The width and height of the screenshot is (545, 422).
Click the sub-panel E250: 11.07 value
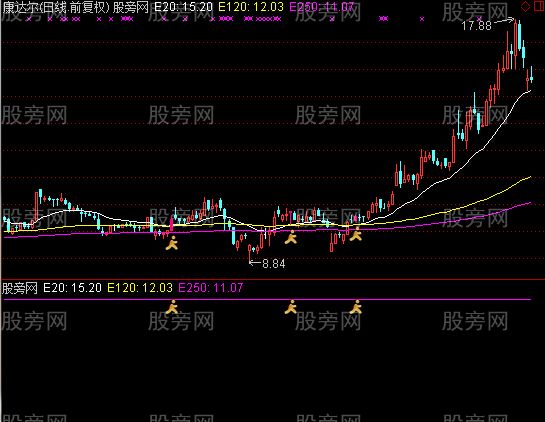click(211, 288)
